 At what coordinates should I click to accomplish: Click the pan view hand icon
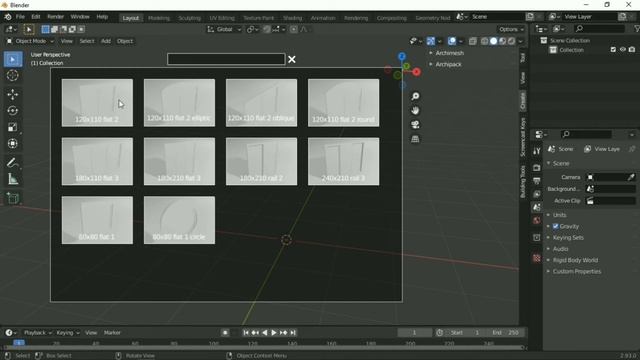click(415, 111)
